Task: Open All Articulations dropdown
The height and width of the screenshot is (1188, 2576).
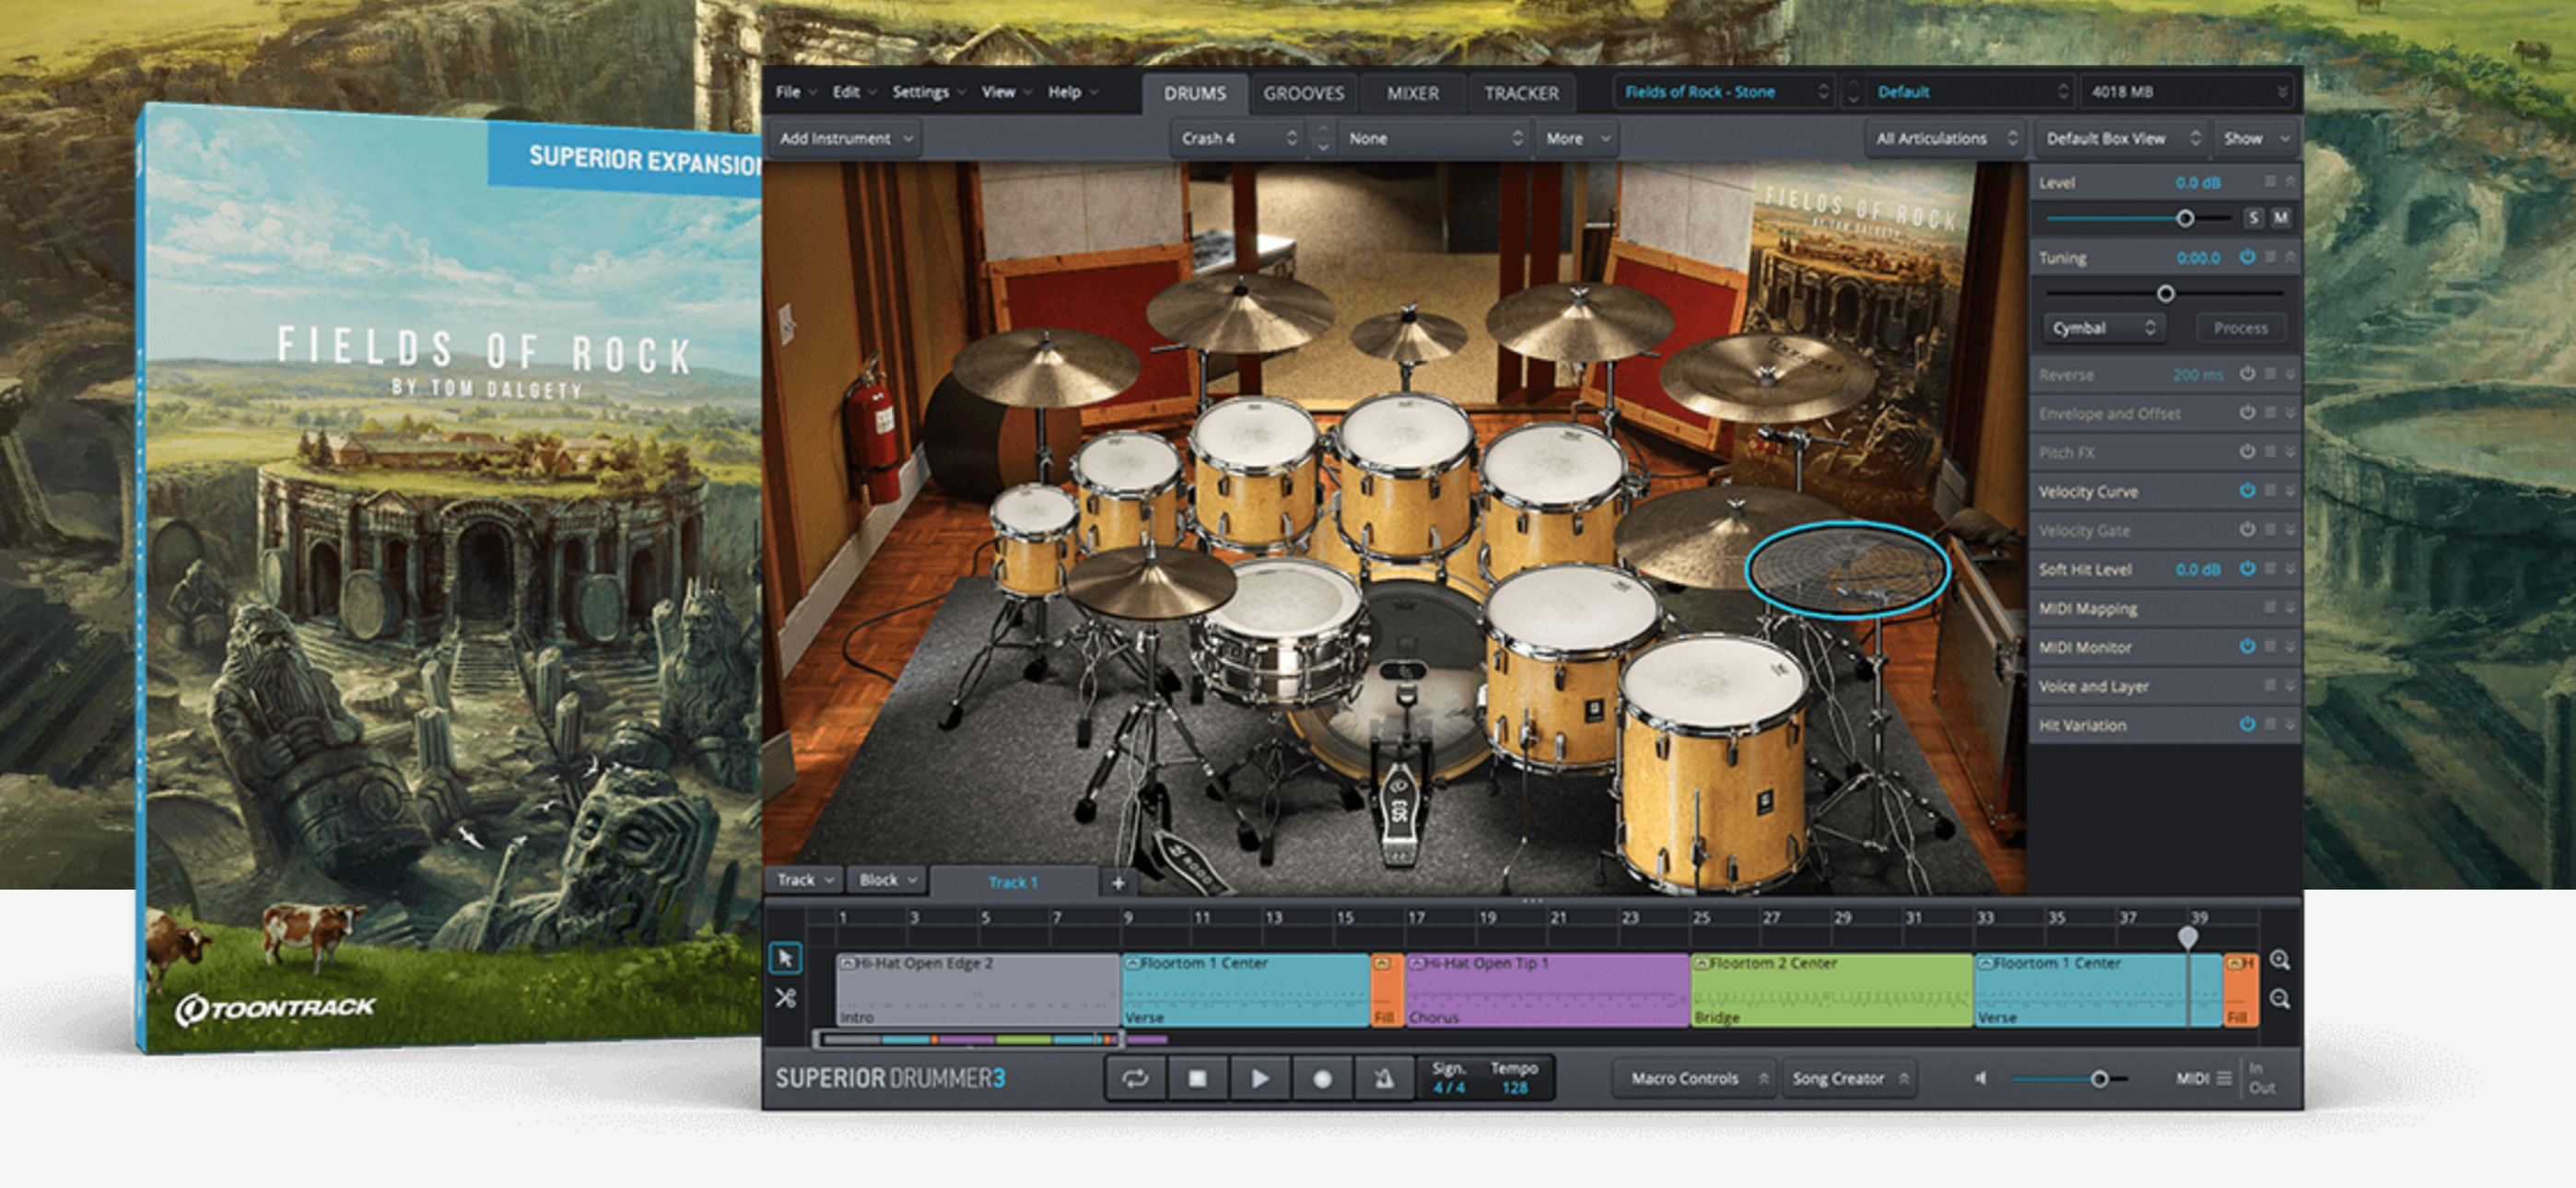Action: click(x=1946, y=138)
